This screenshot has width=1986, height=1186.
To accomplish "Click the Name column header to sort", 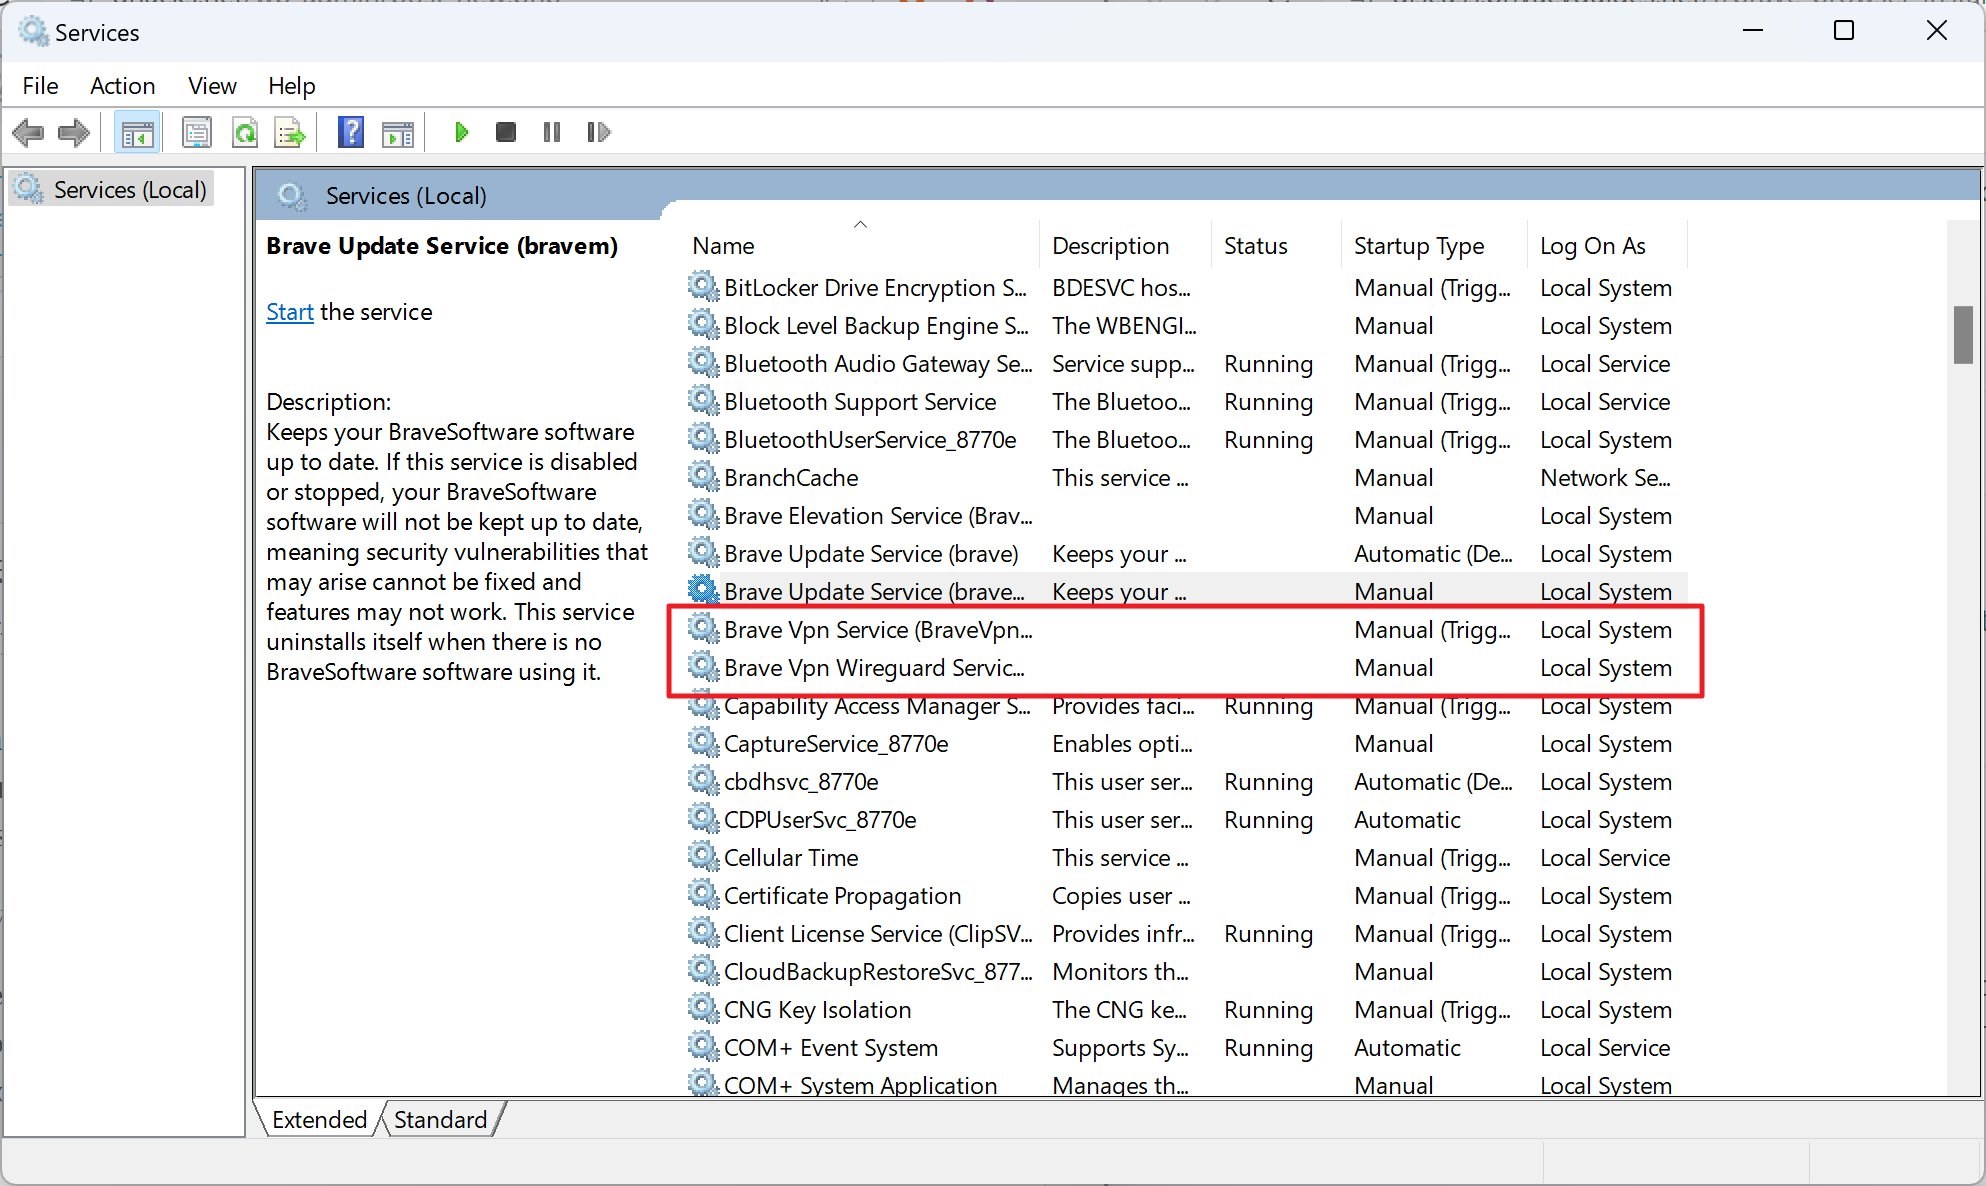I will 721,246.
